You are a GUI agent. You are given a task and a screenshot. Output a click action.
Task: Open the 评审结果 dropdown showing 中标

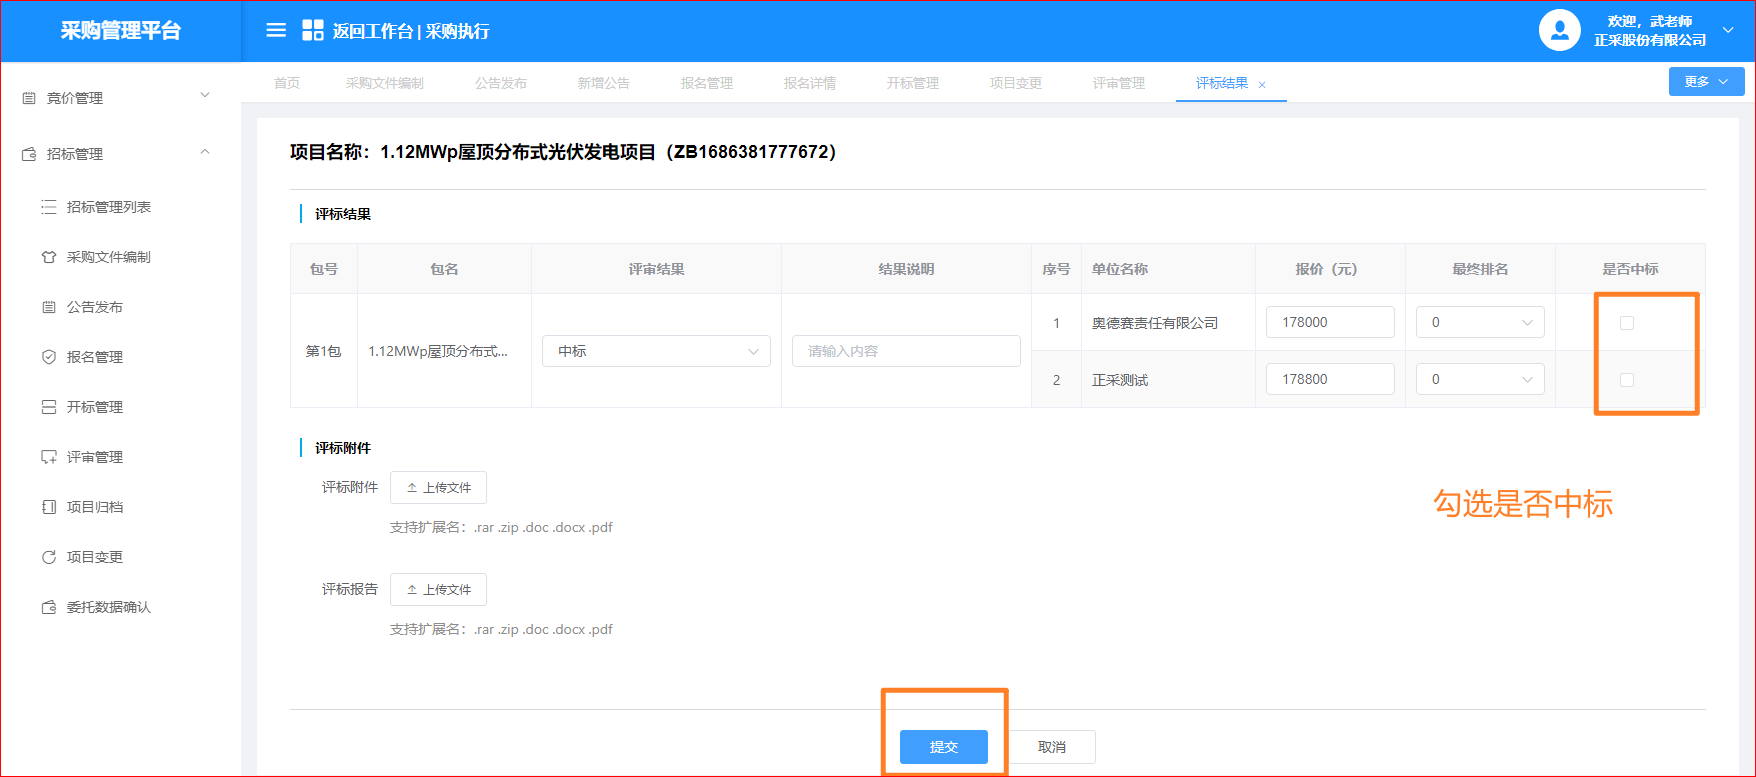pyautogui.click(x=656, y=351)
